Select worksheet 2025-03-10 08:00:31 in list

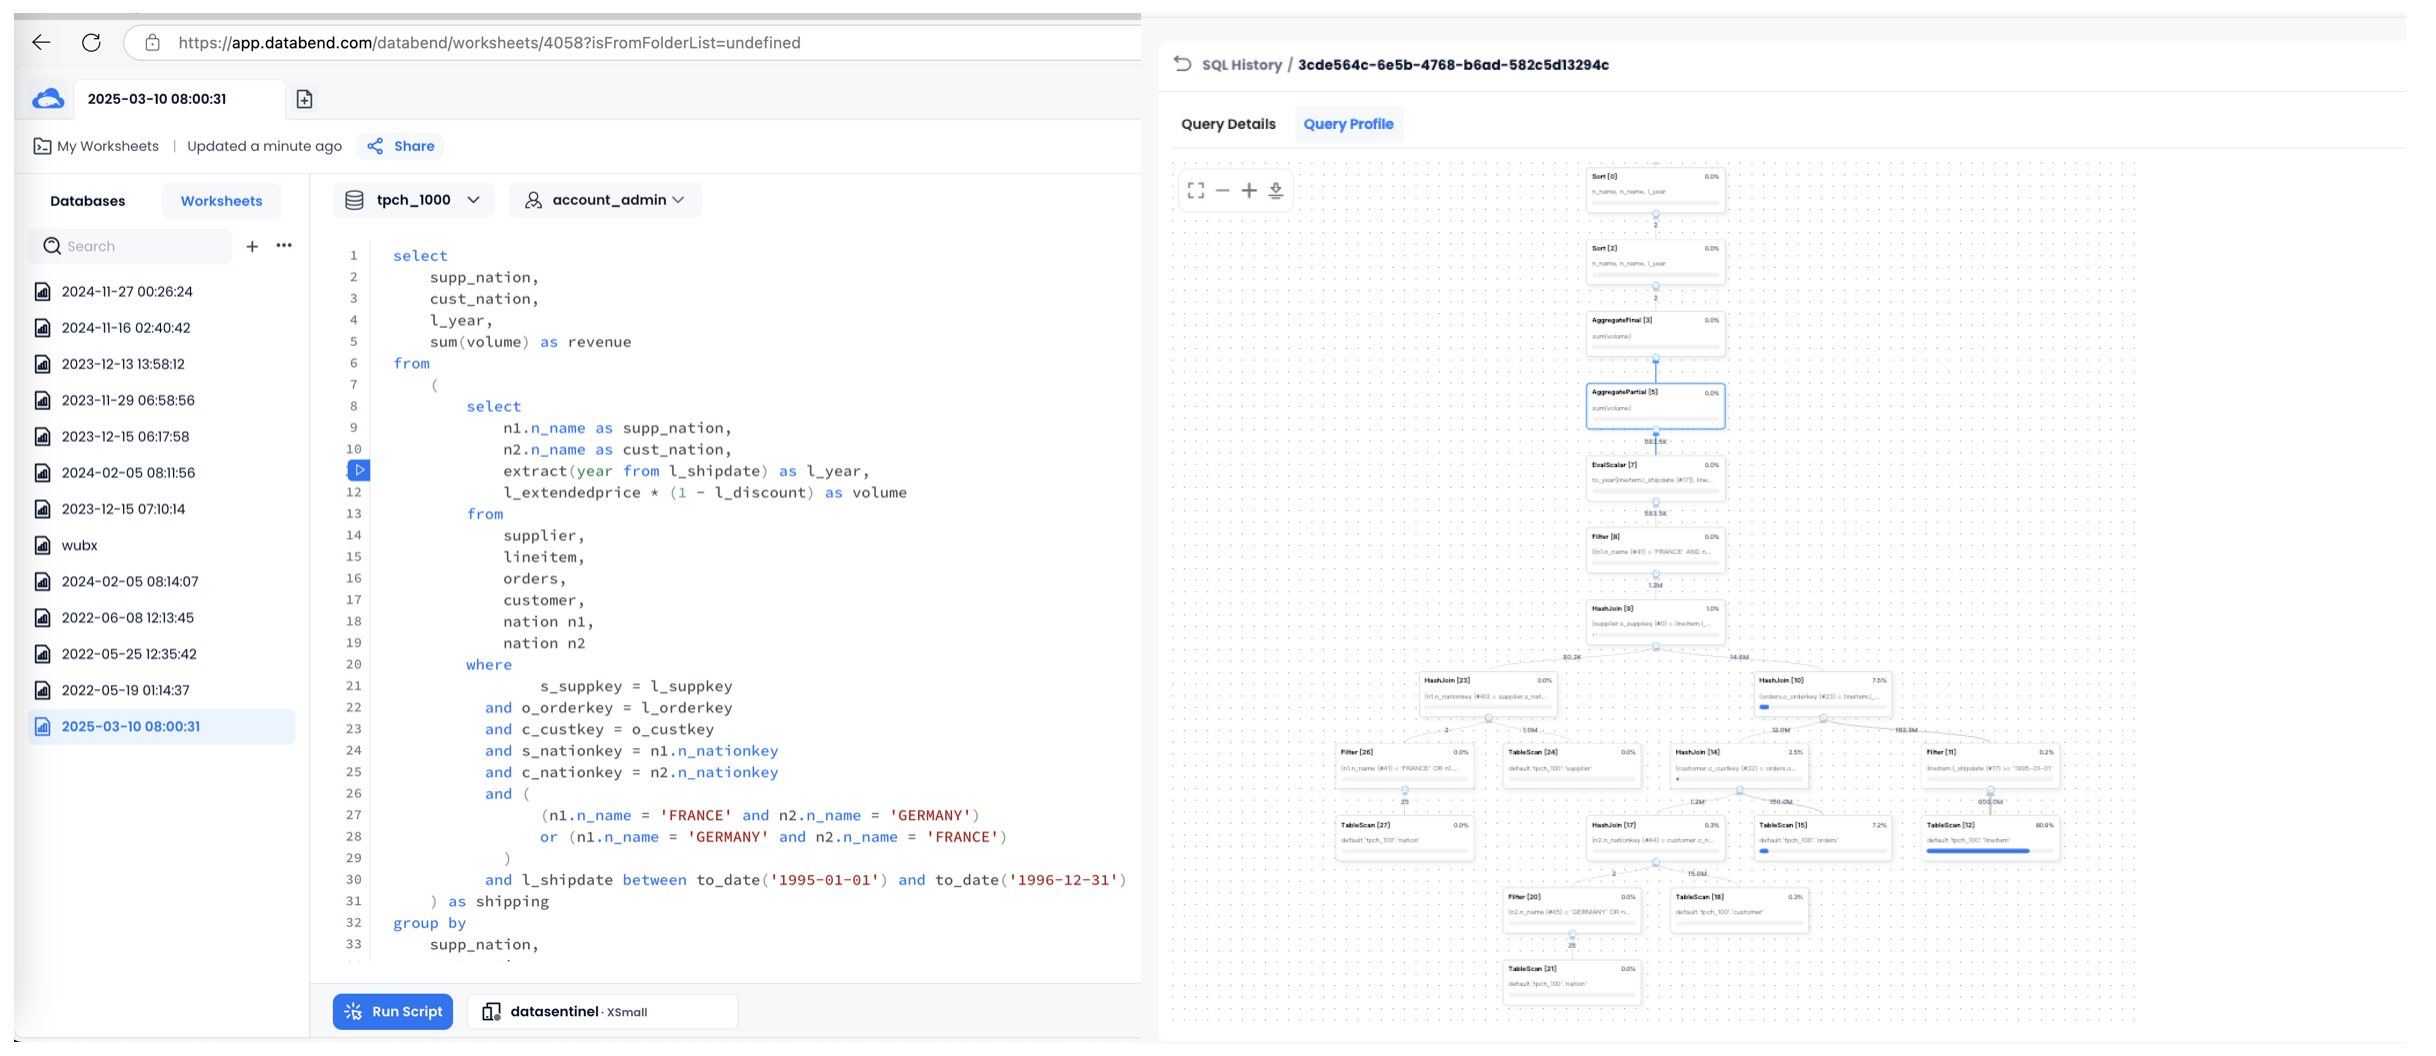[162, 727]
